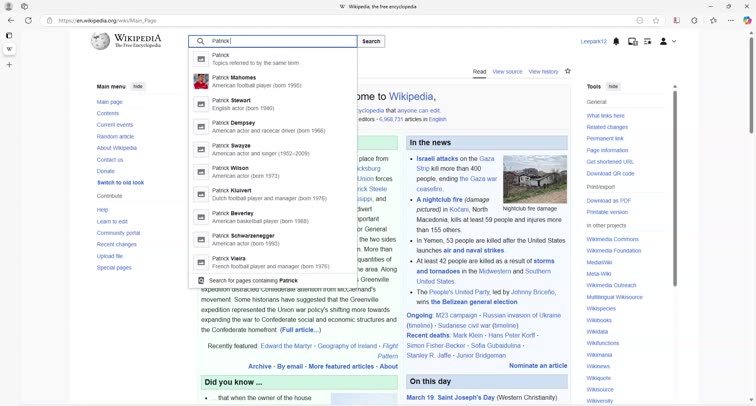Choose Patrick Kluivert suggestion
The image size is (756, 406).
tap(273, 194)
